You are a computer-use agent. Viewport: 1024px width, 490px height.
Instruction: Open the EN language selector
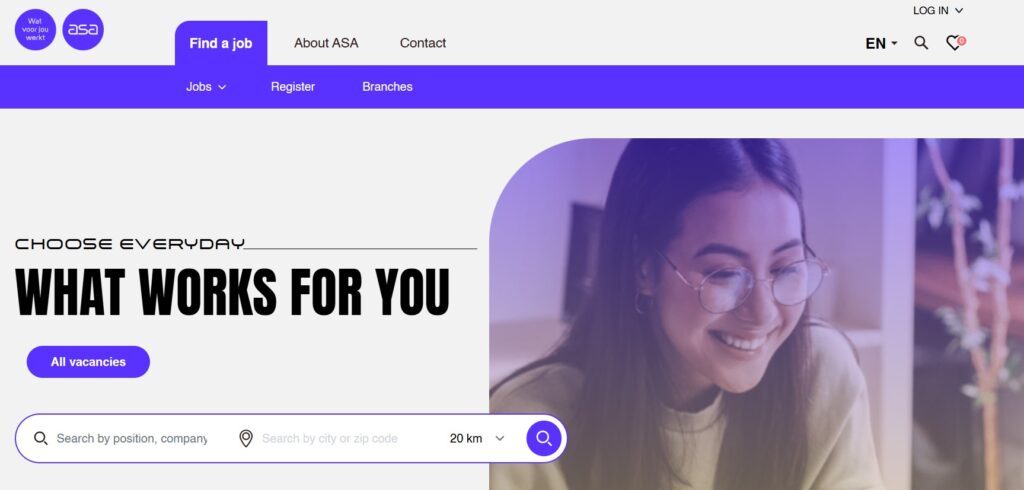pos(881,44)
